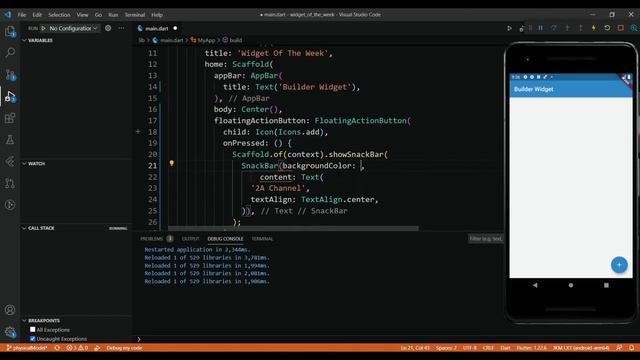Click line number 18 in the gutter
Image resolution: width=640 pixels, height=360 pixels.
(x=153, y=132)
